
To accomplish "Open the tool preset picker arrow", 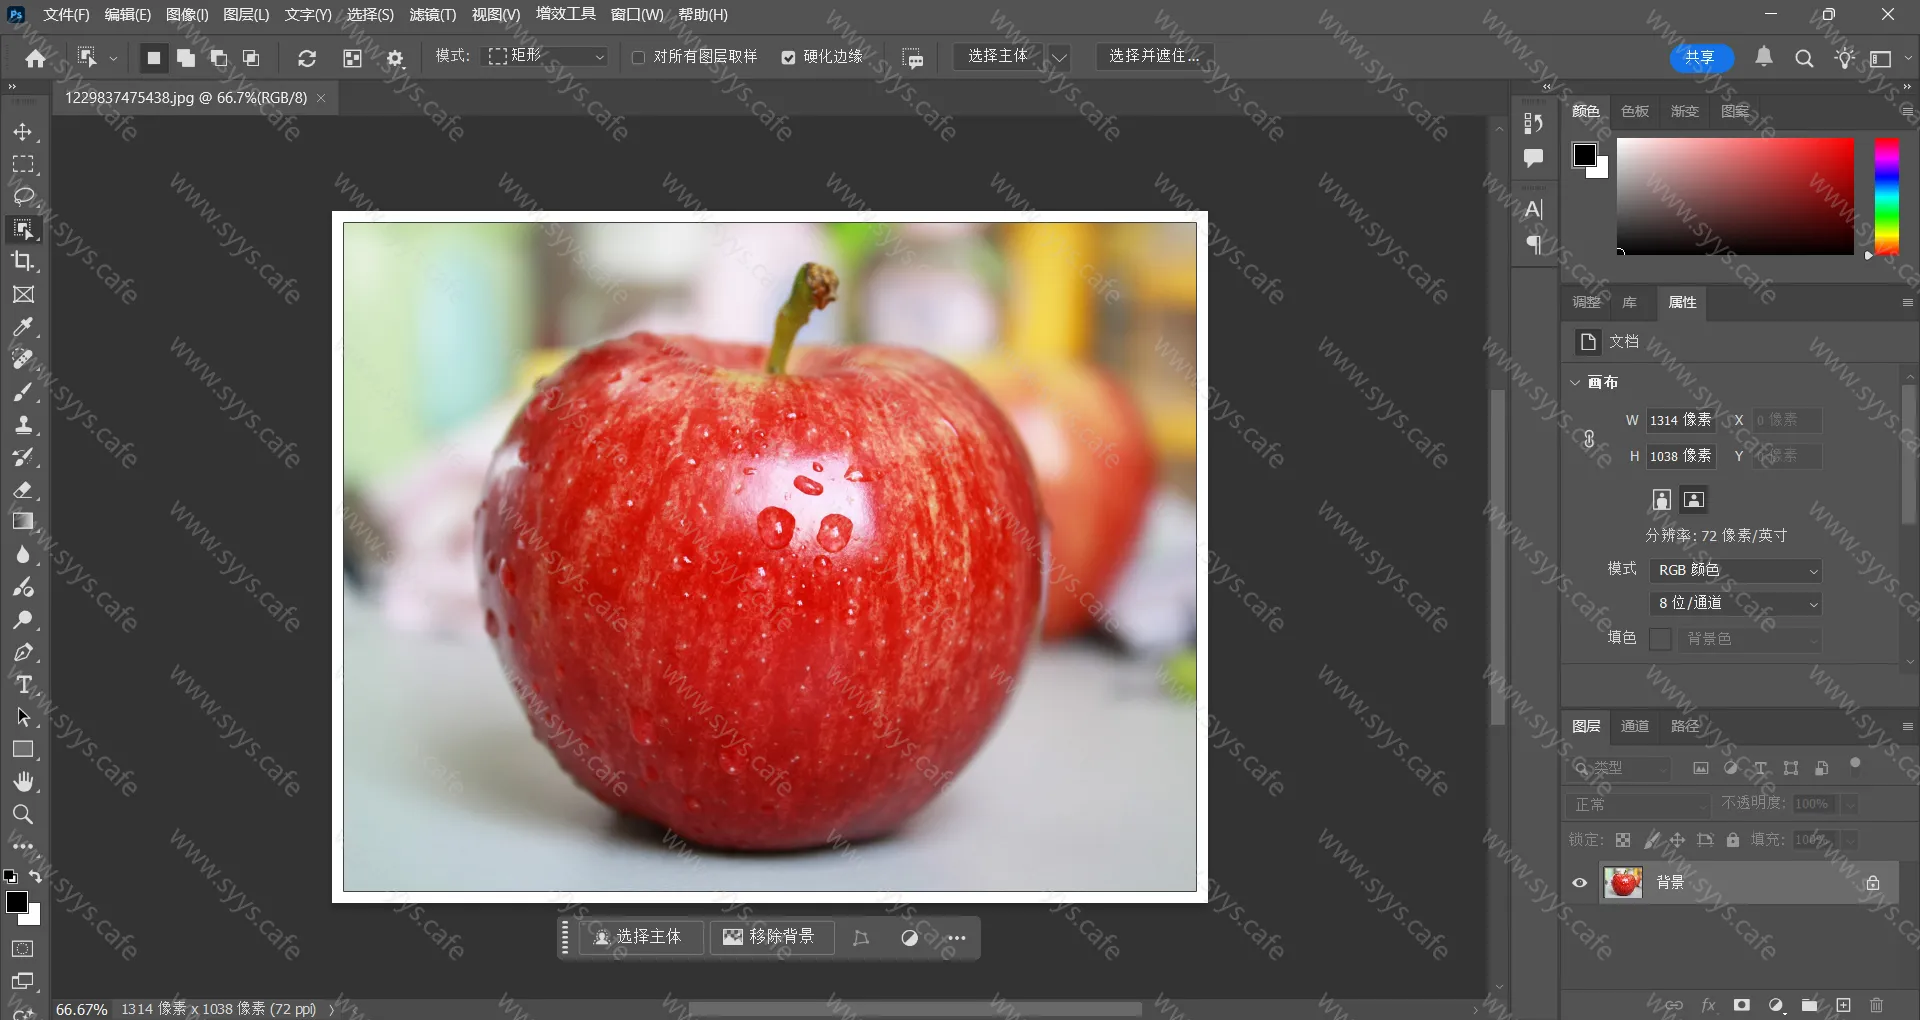I will coord(113,58).
